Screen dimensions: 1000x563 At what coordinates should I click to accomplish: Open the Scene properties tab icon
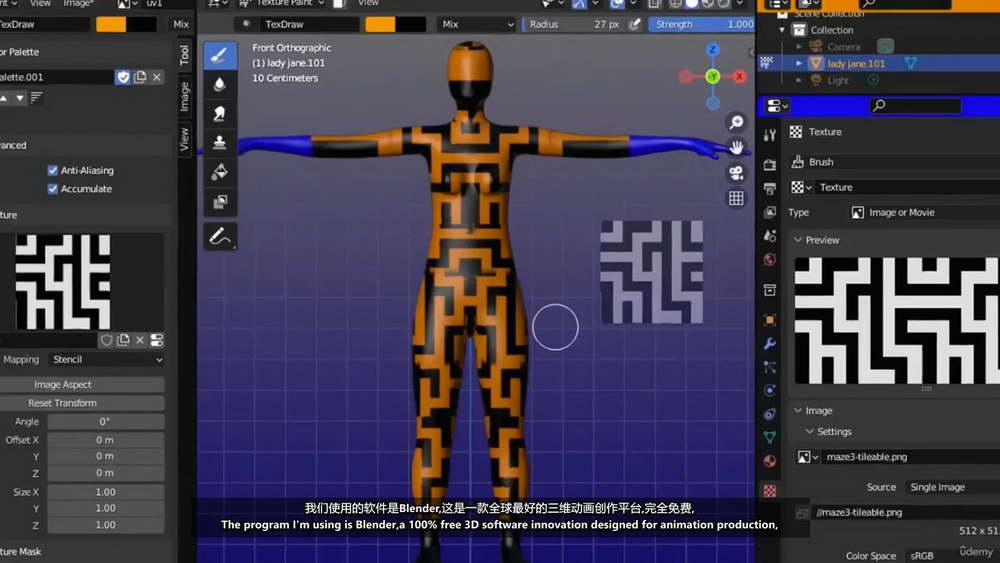770,235
